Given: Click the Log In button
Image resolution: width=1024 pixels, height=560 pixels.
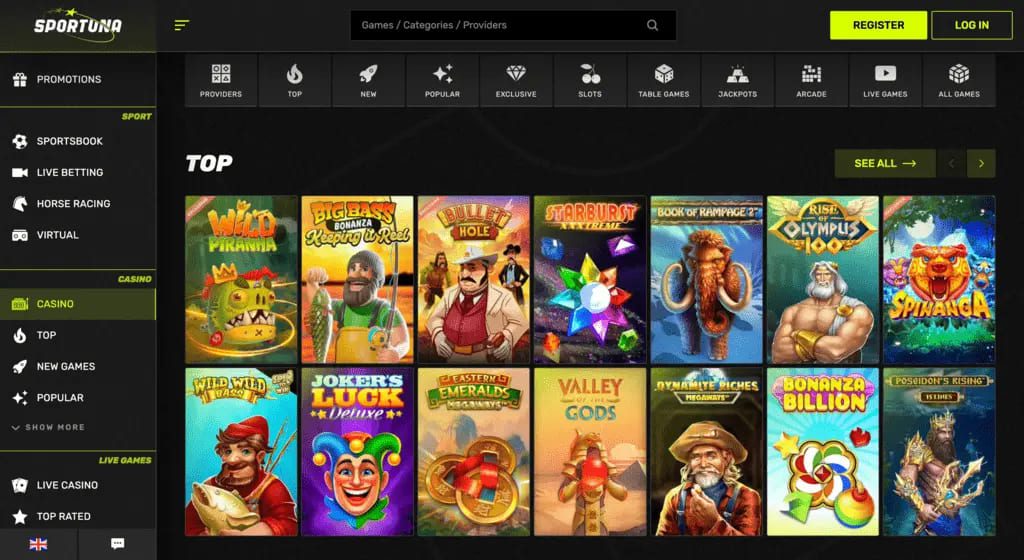Looking at the screenshot, I should 972,25.
